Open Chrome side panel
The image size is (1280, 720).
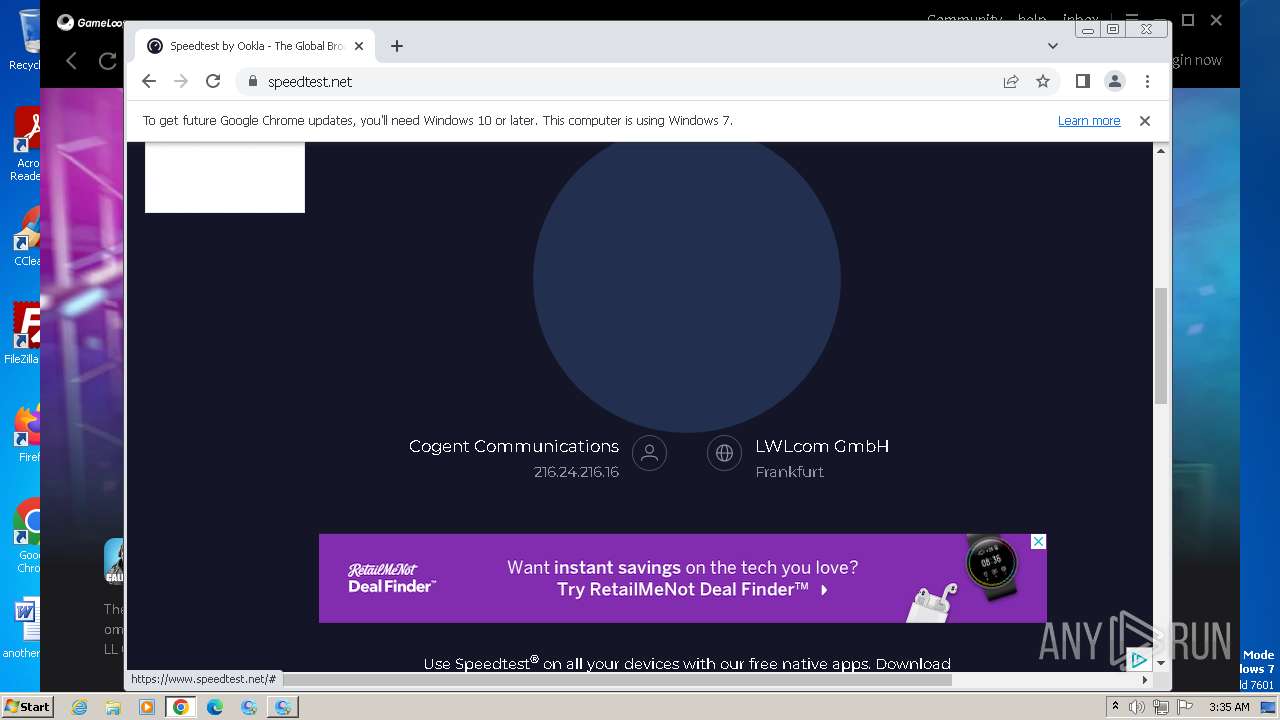coord(1082,81)
